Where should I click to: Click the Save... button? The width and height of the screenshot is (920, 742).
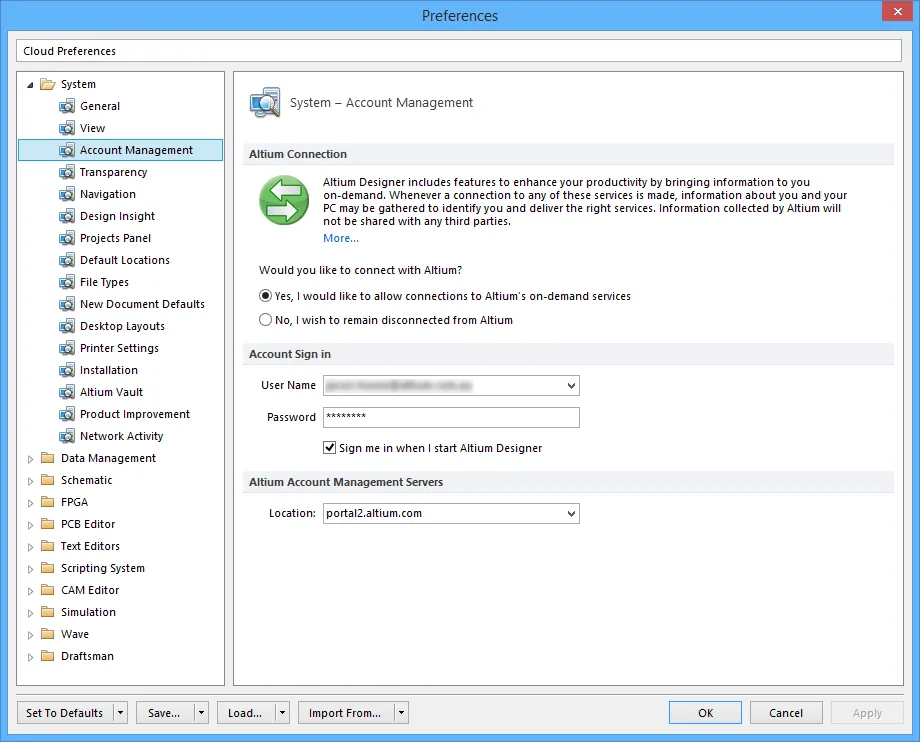tap(165, 713)
